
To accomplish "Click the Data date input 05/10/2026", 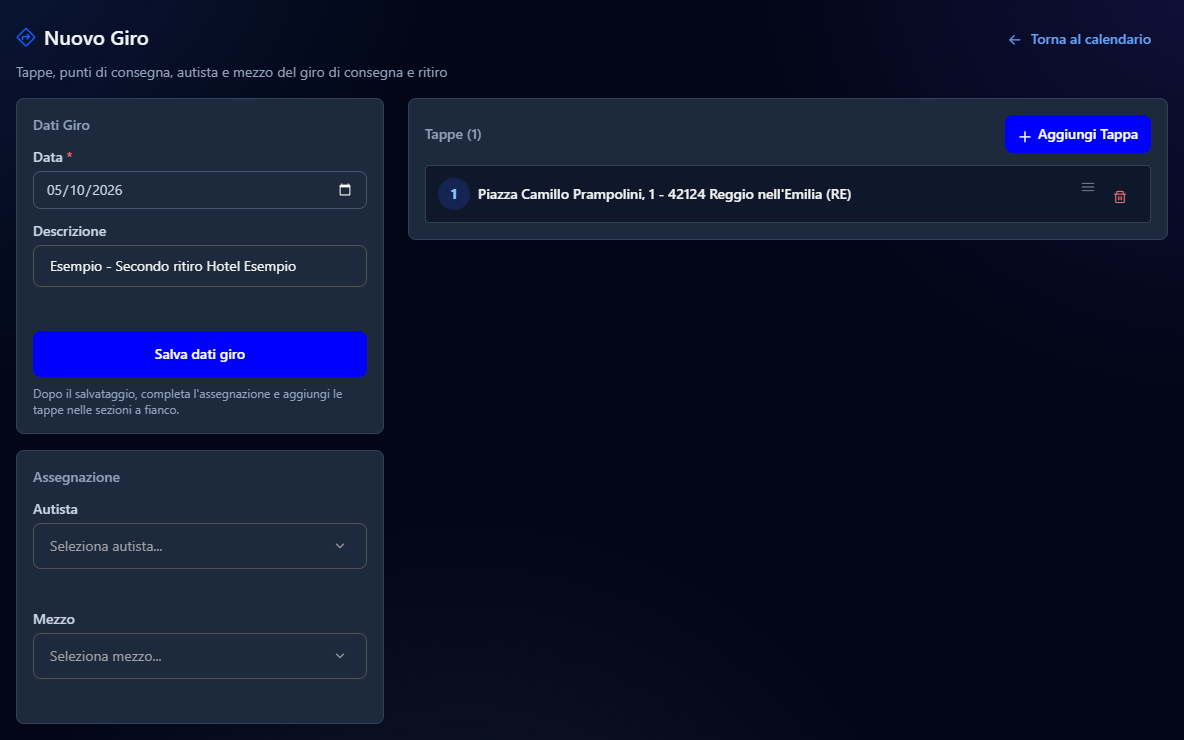I will 200,190.
